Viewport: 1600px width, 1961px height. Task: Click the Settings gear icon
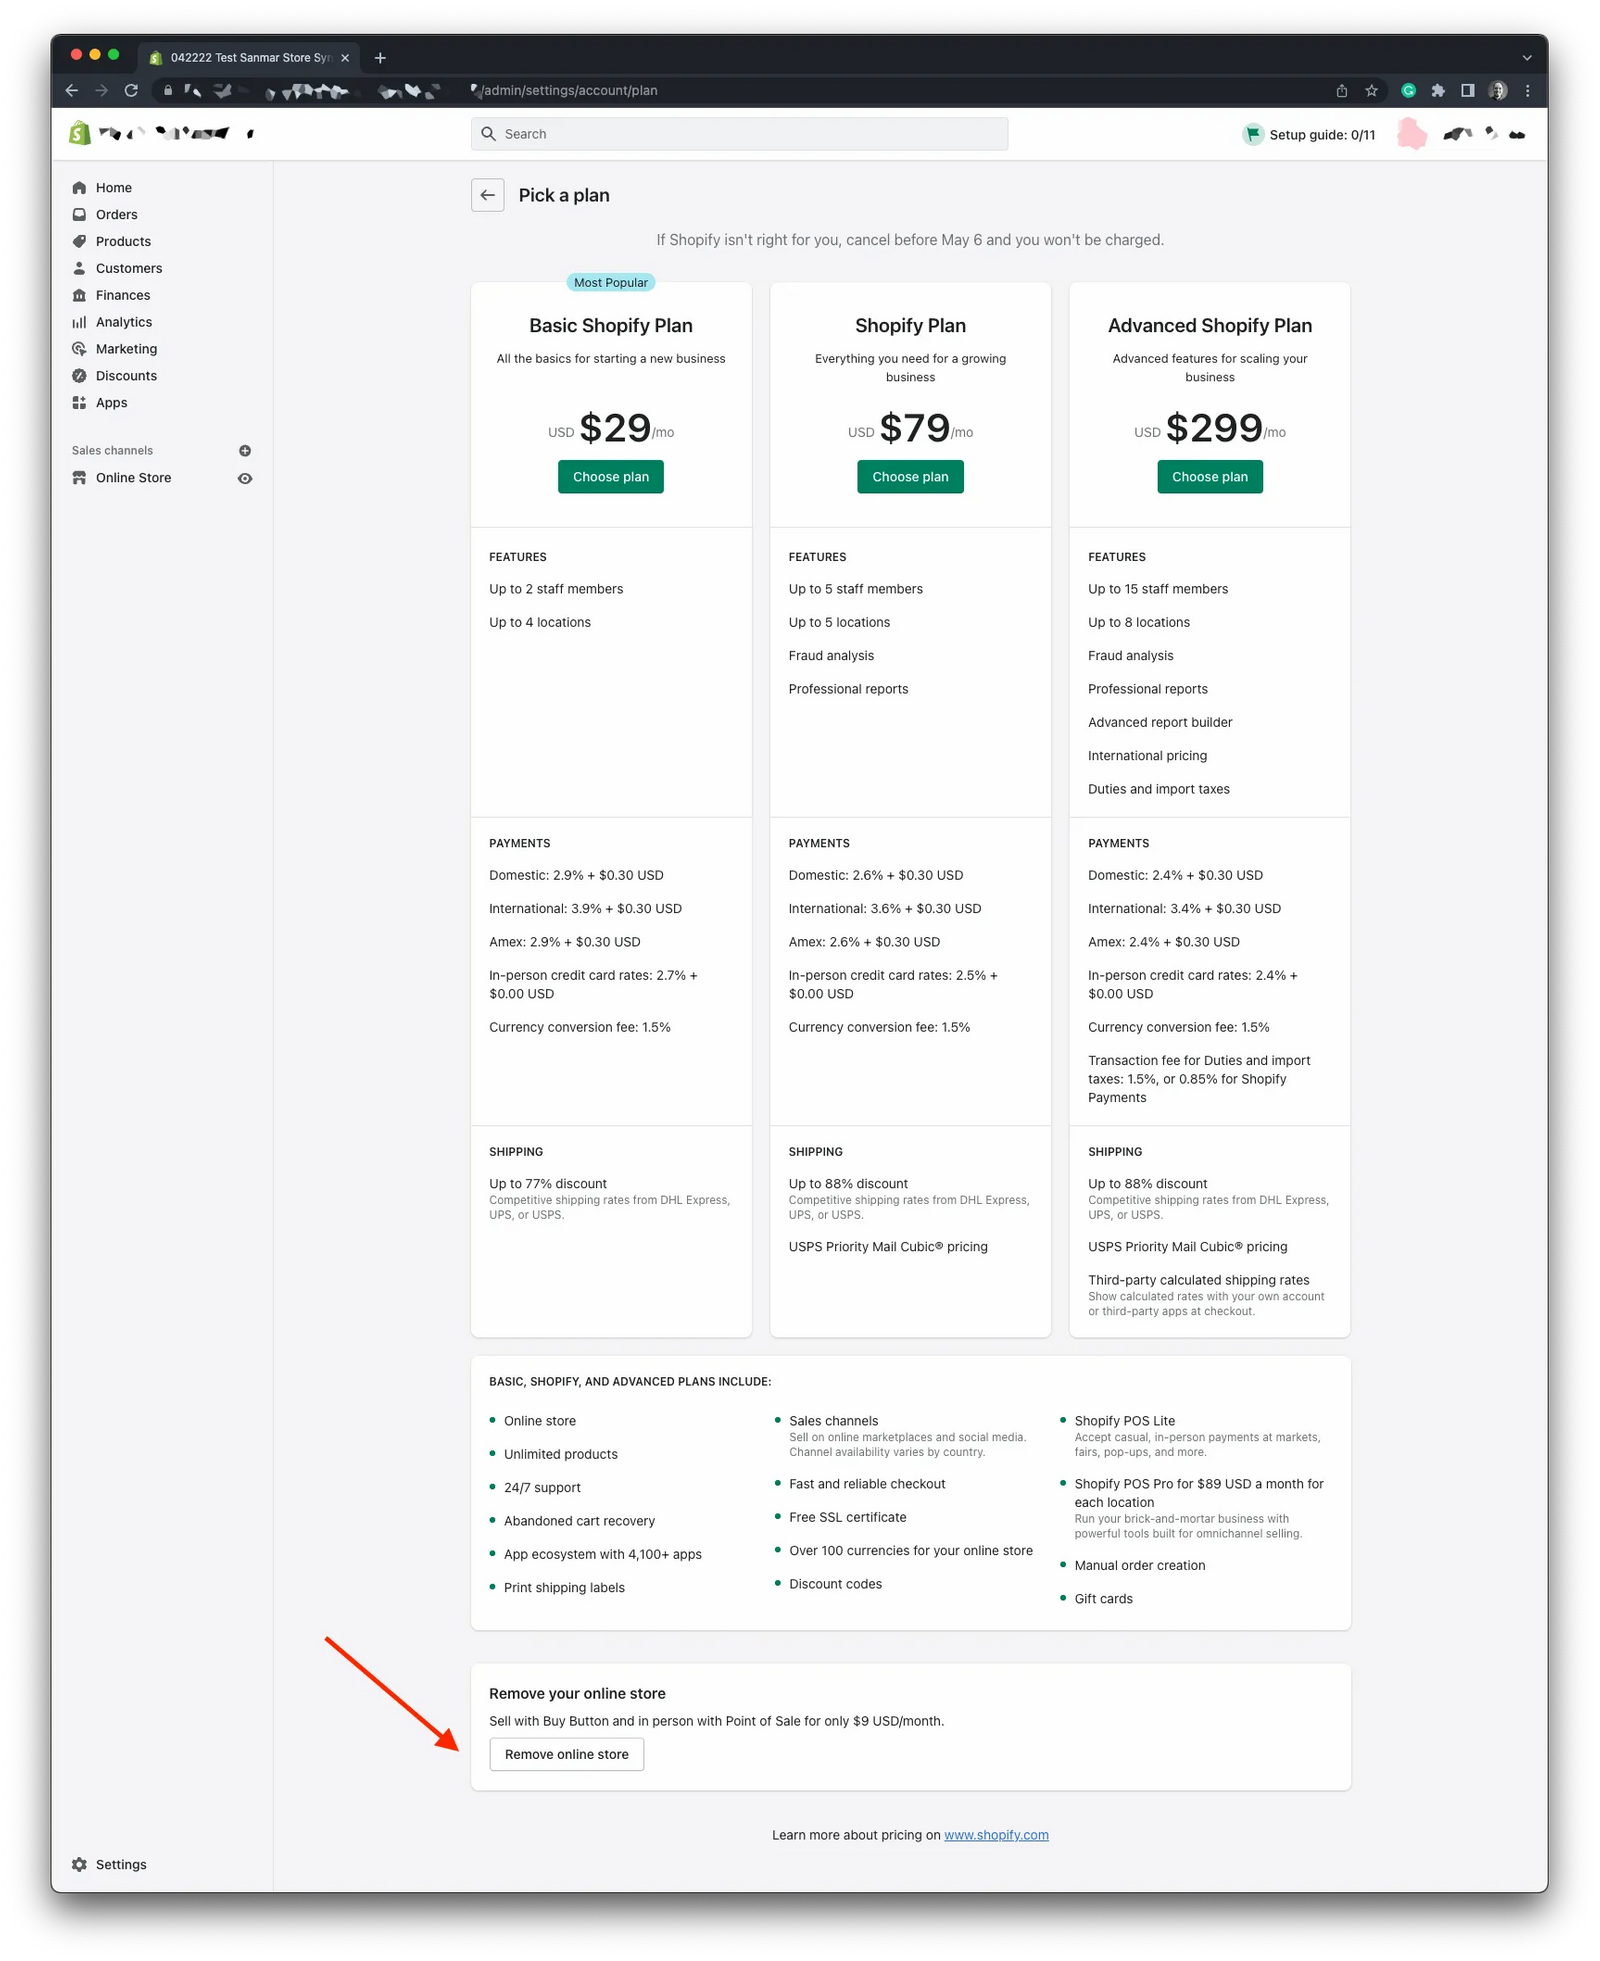tap(79, 1864)
